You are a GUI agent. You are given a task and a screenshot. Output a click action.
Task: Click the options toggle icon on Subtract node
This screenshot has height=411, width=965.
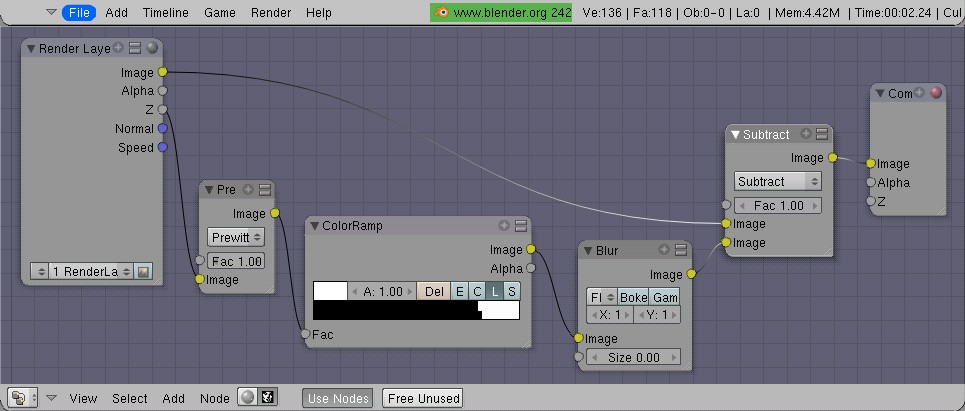(822, 134)
